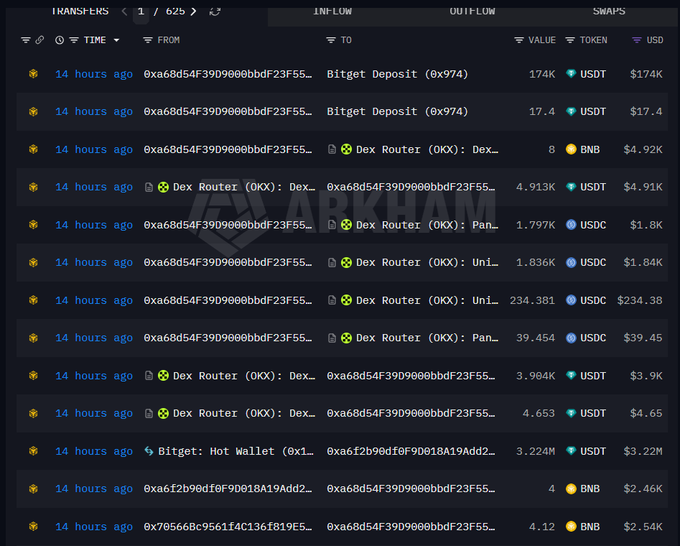Open Bitget: Hot Wallet (0x1… sender

235,452
